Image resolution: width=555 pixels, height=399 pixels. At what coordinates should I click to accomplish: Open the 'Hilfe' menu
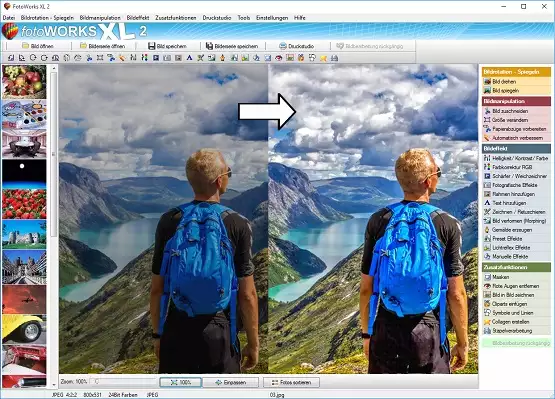[x=299, y=17]
